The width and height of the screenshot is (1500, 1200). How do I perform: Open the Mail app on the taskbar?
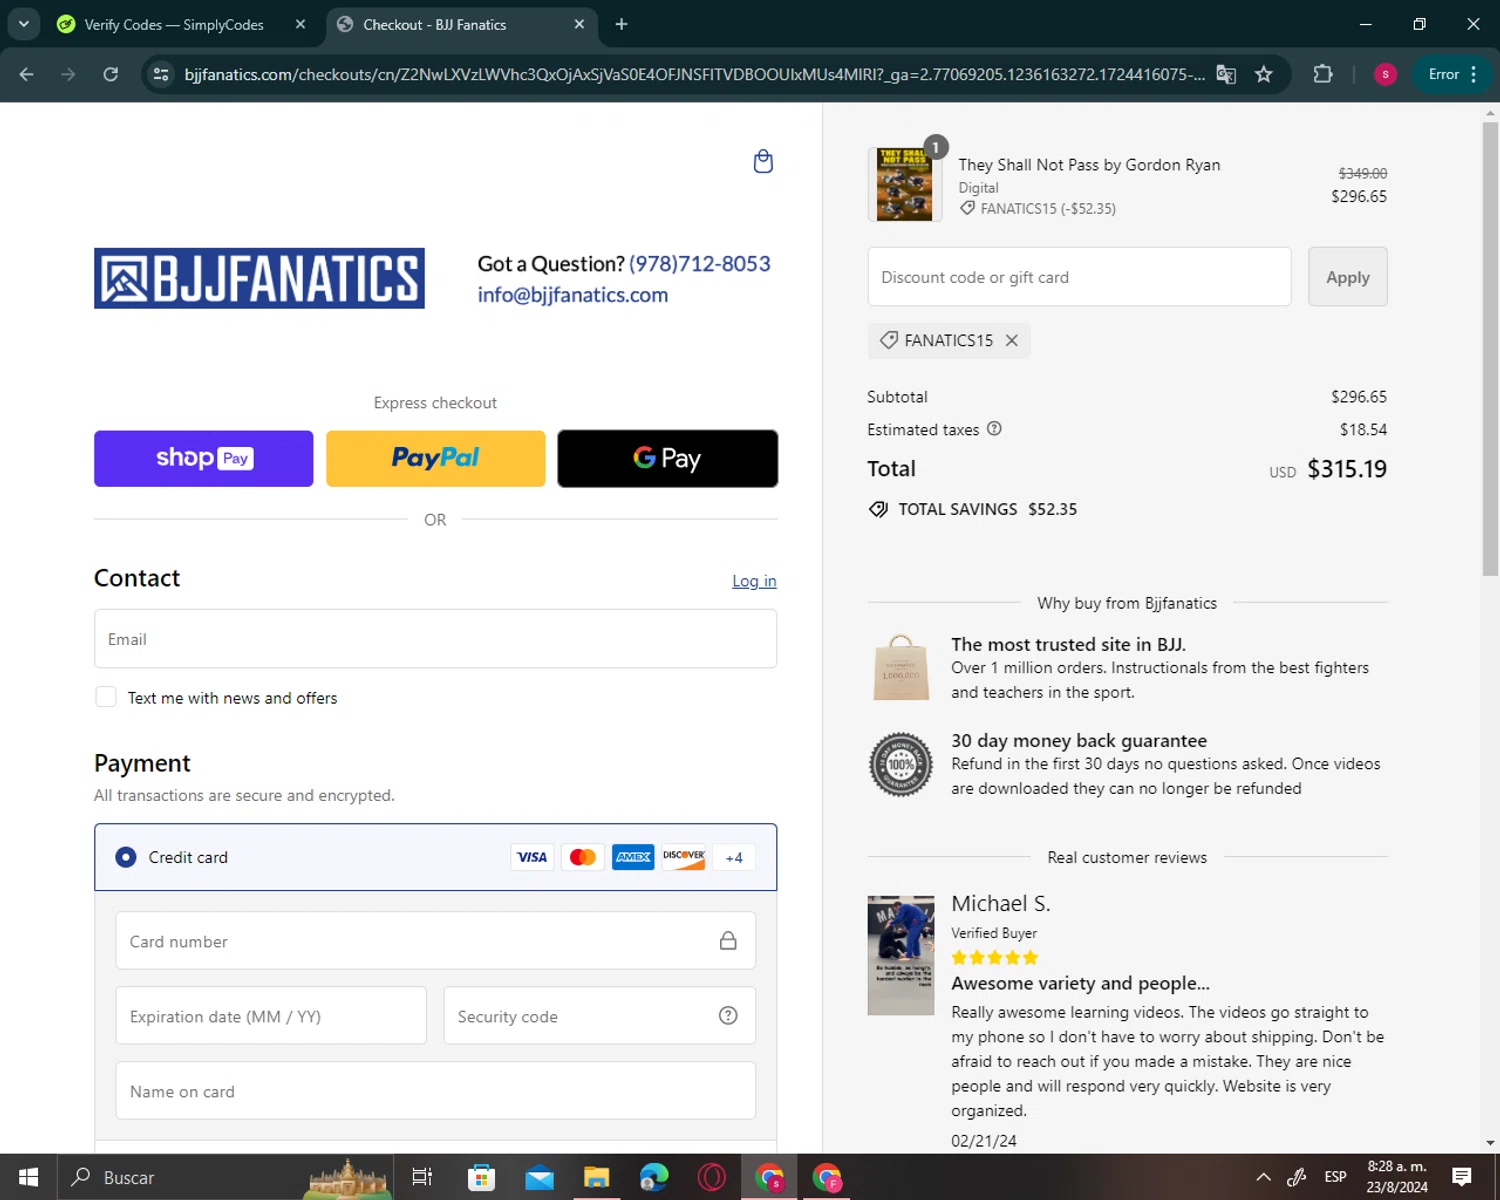(539, 1177)
